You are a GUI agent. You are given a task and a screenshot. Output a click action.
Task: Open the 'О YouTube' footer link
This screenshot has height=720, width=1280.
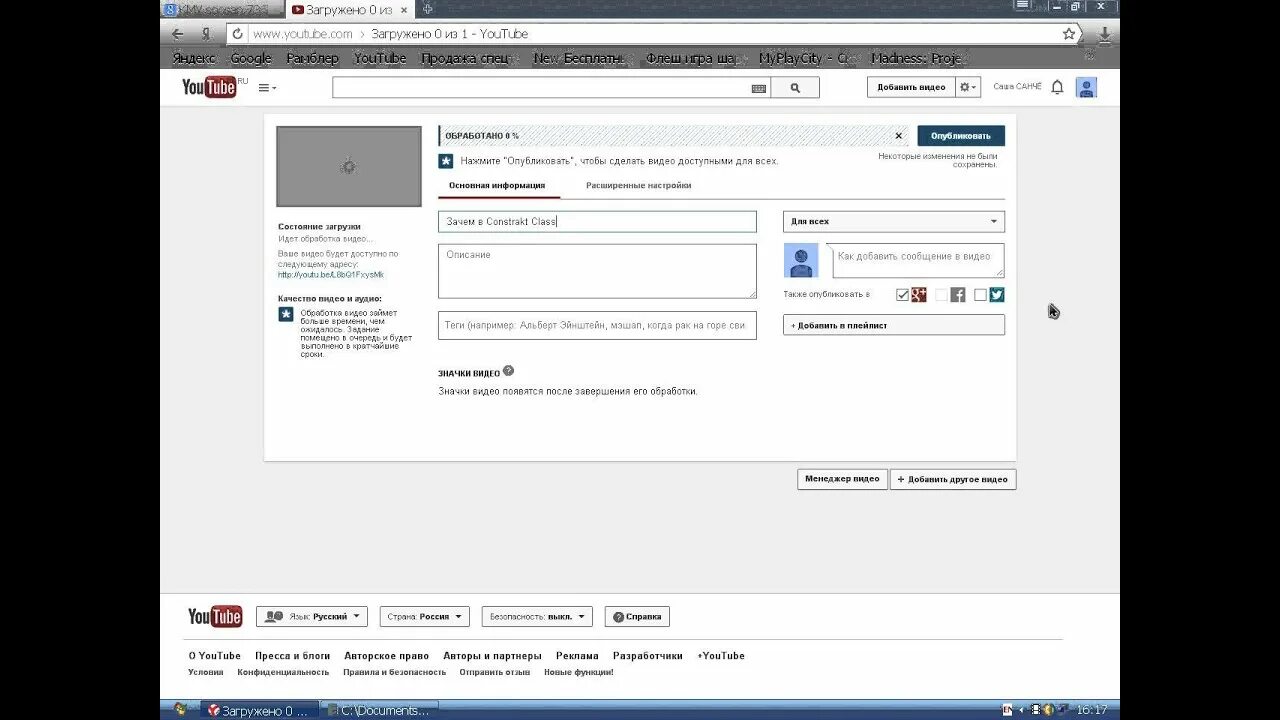(215, 656)
